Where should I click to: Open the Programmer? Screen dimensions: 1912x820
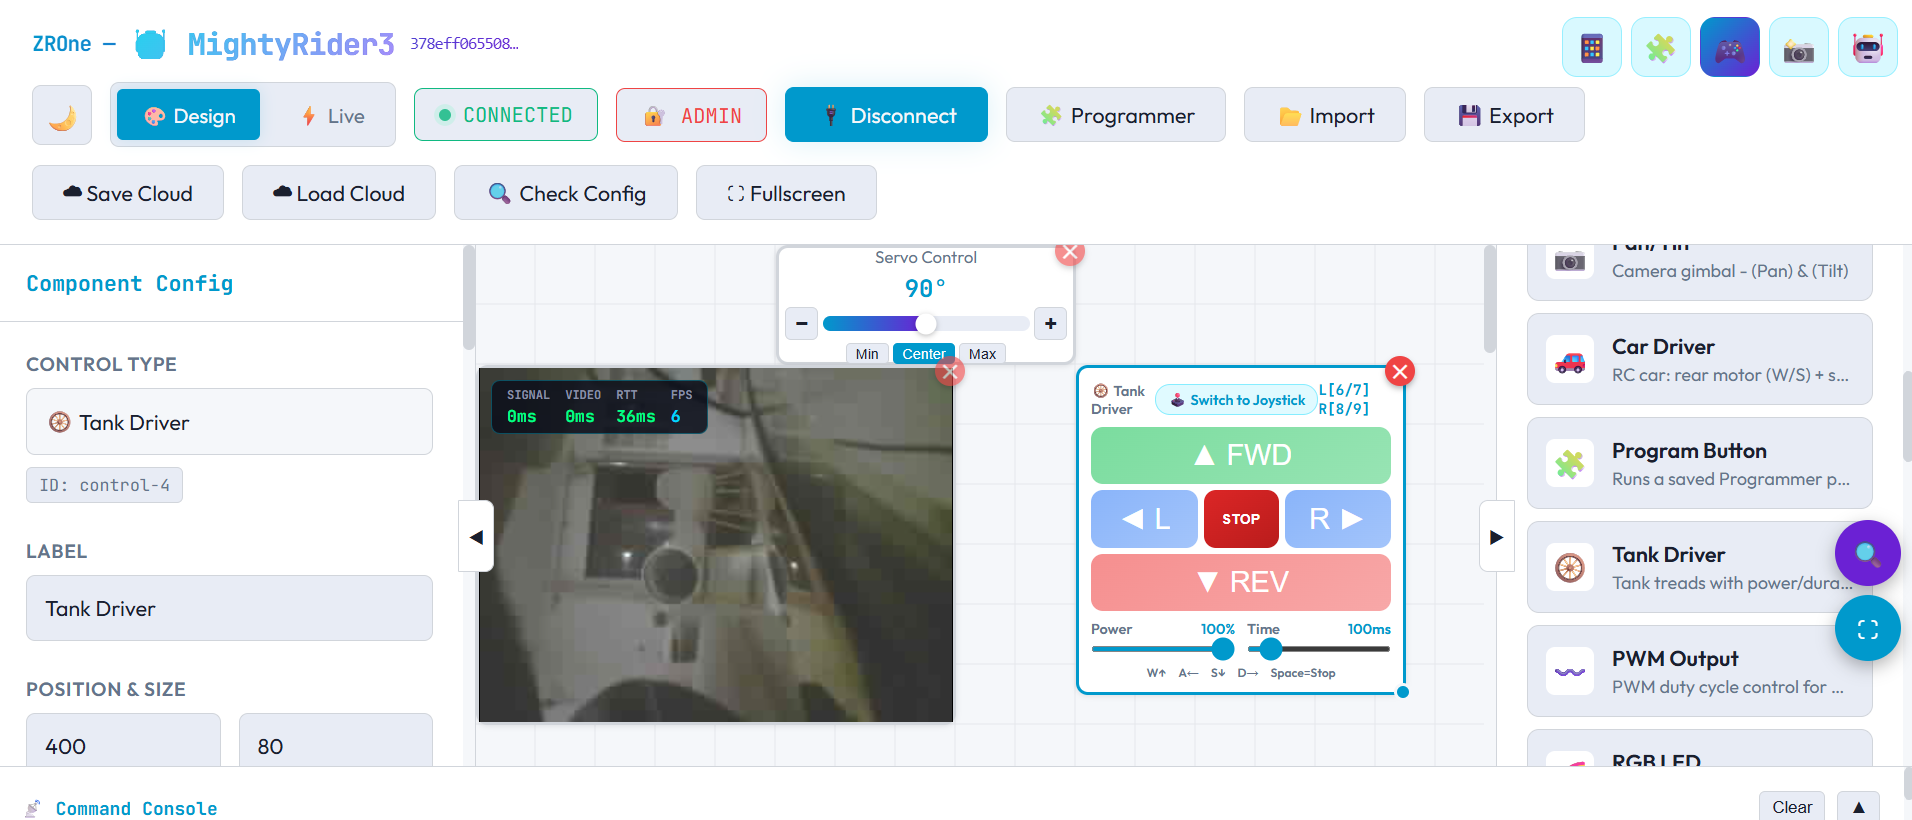(1116, 115)
